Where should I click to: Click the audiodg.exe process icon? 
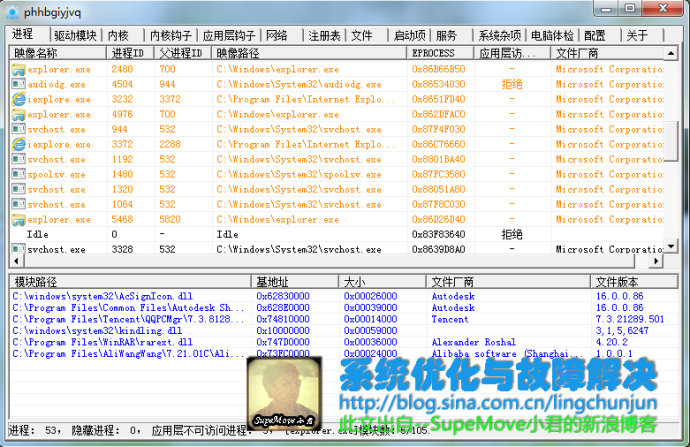point(18,84)
